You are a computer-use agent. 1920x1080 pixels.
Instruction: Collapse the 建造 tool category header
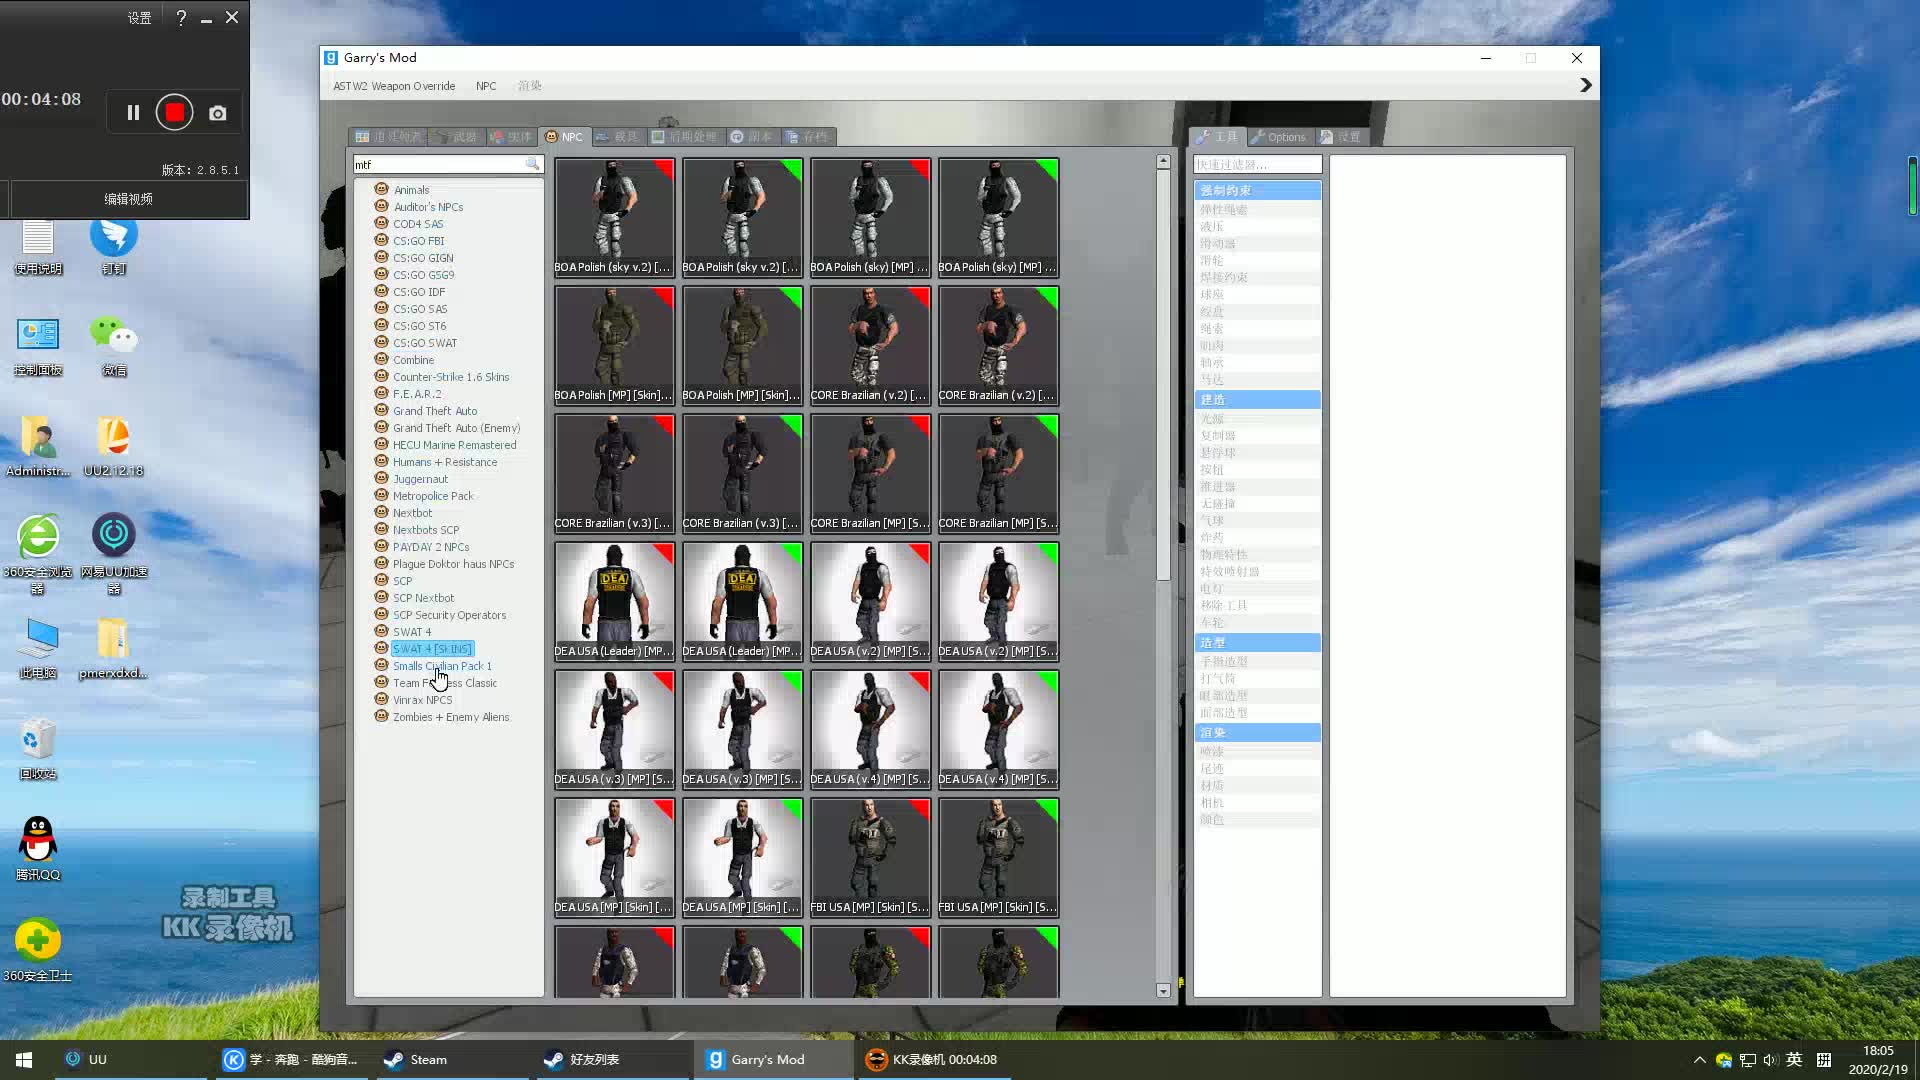[1257, 399]
